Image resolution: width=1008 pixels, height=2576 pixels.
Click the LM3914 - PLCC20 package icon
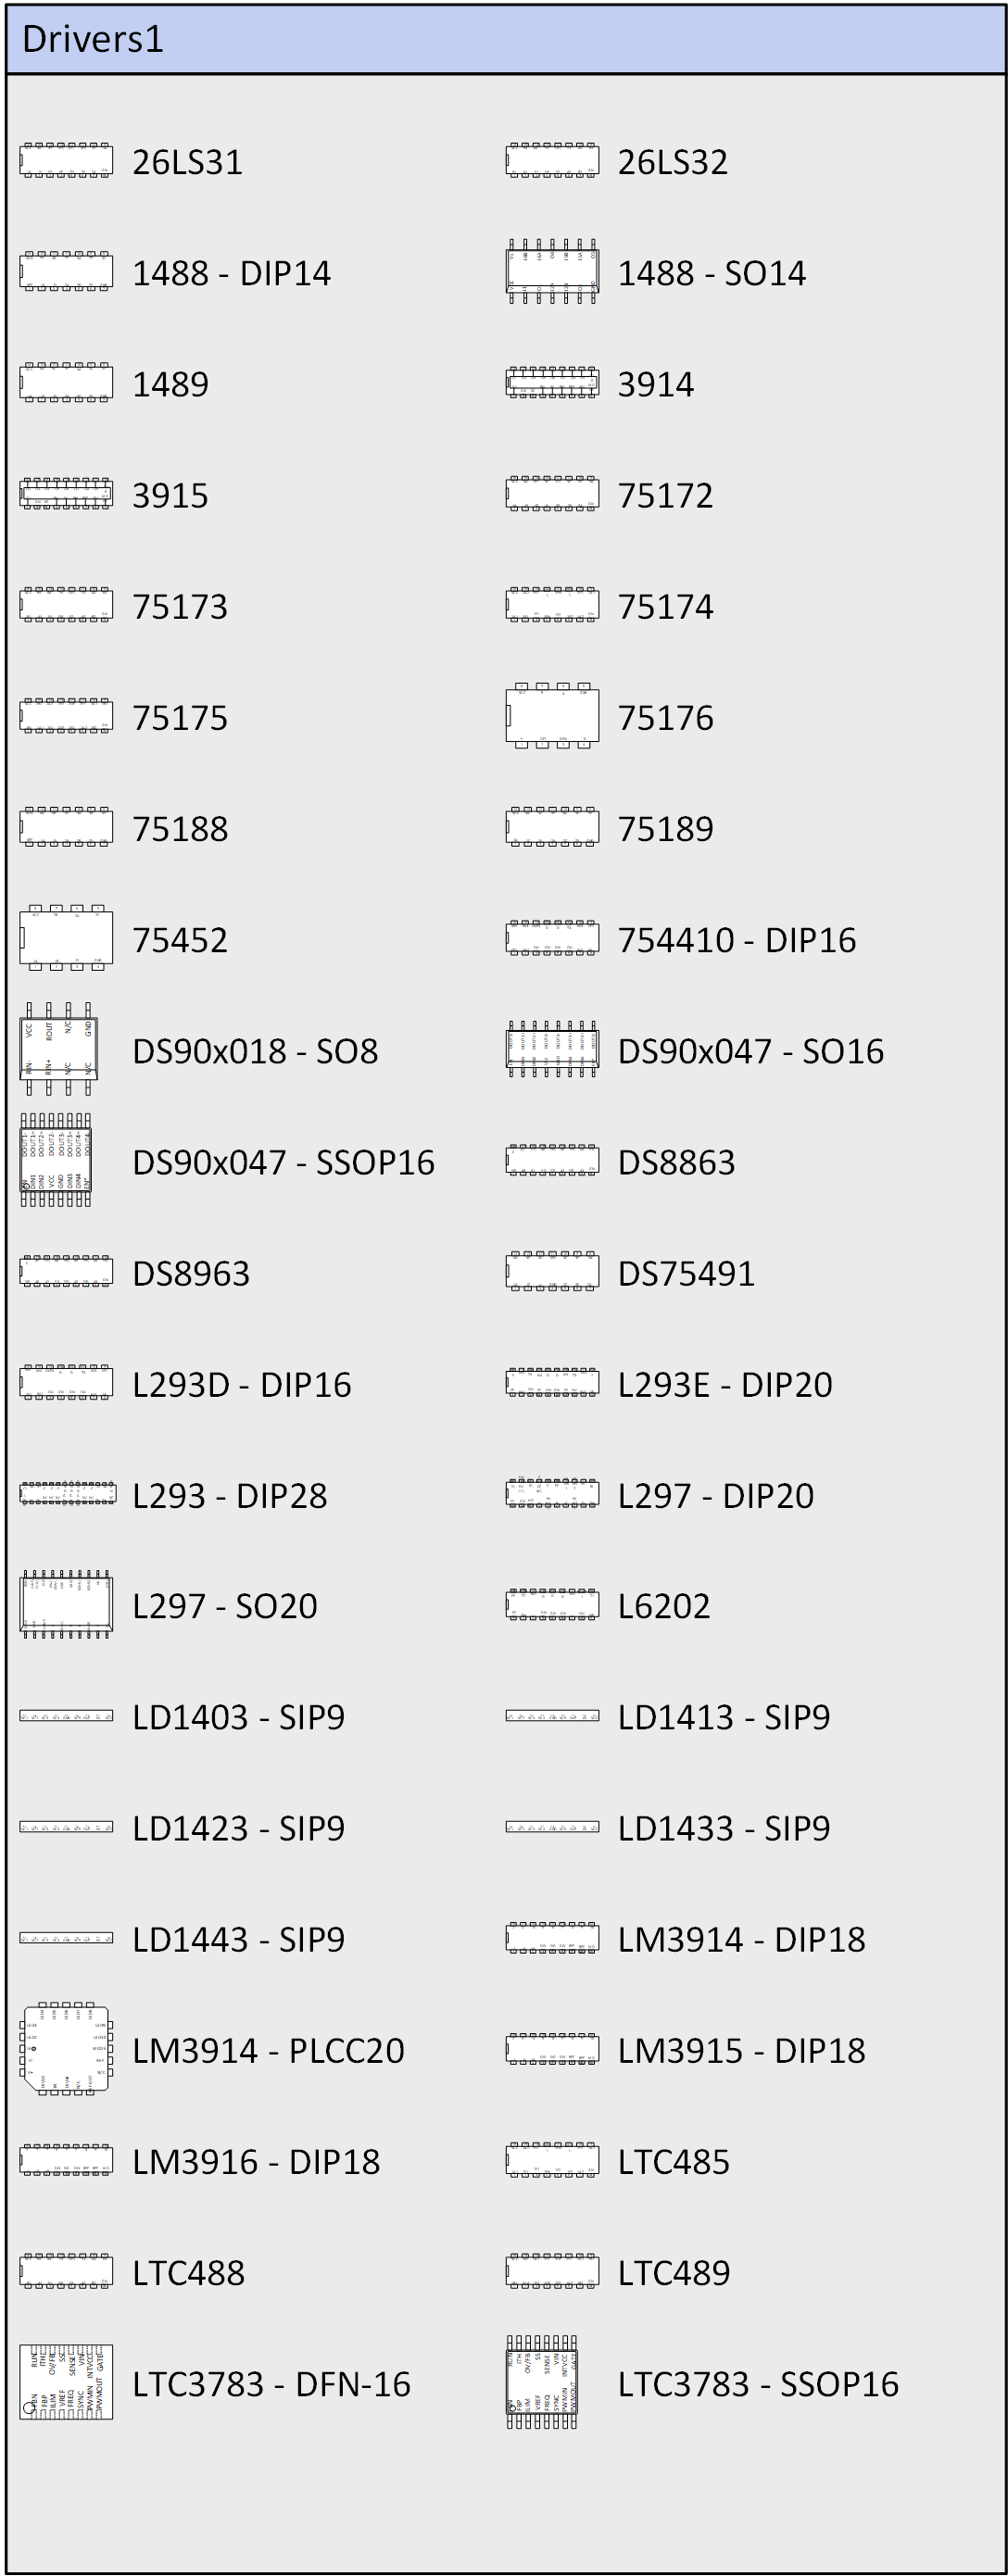pyautogui.click(x=66, y=2050)
